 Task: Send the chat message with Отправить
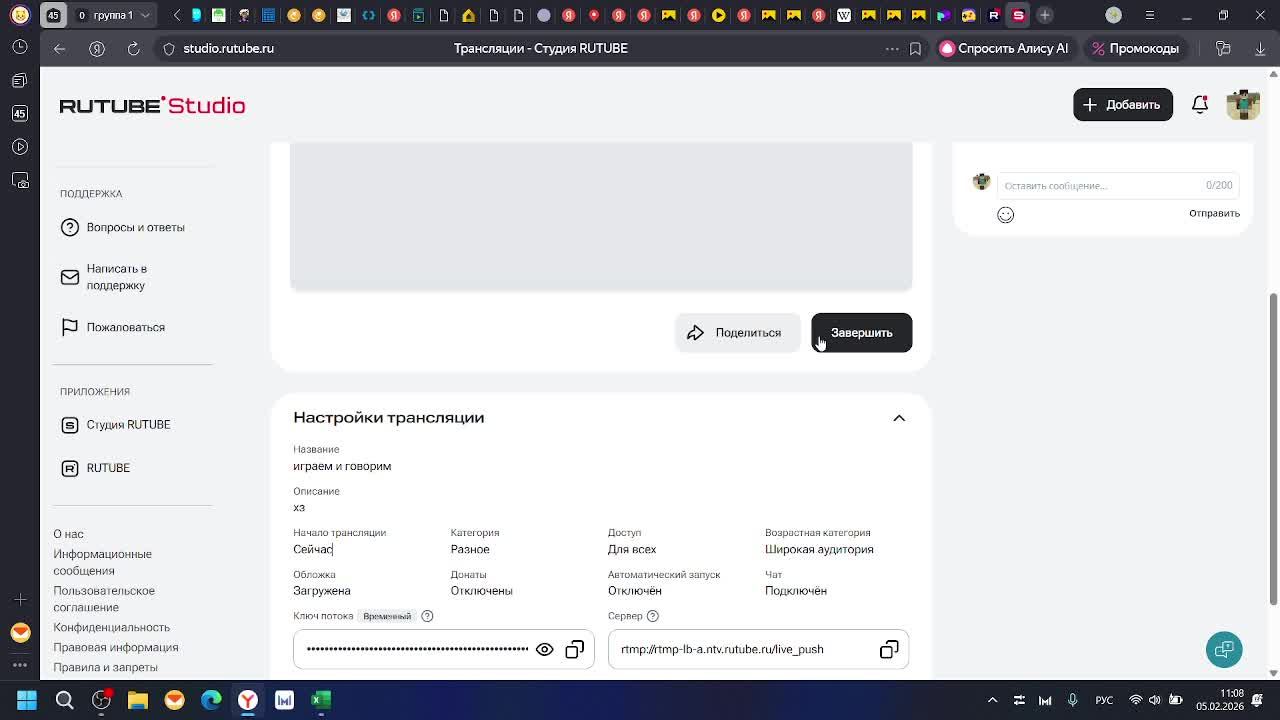pyautogui.click(x=1214, y=213)
